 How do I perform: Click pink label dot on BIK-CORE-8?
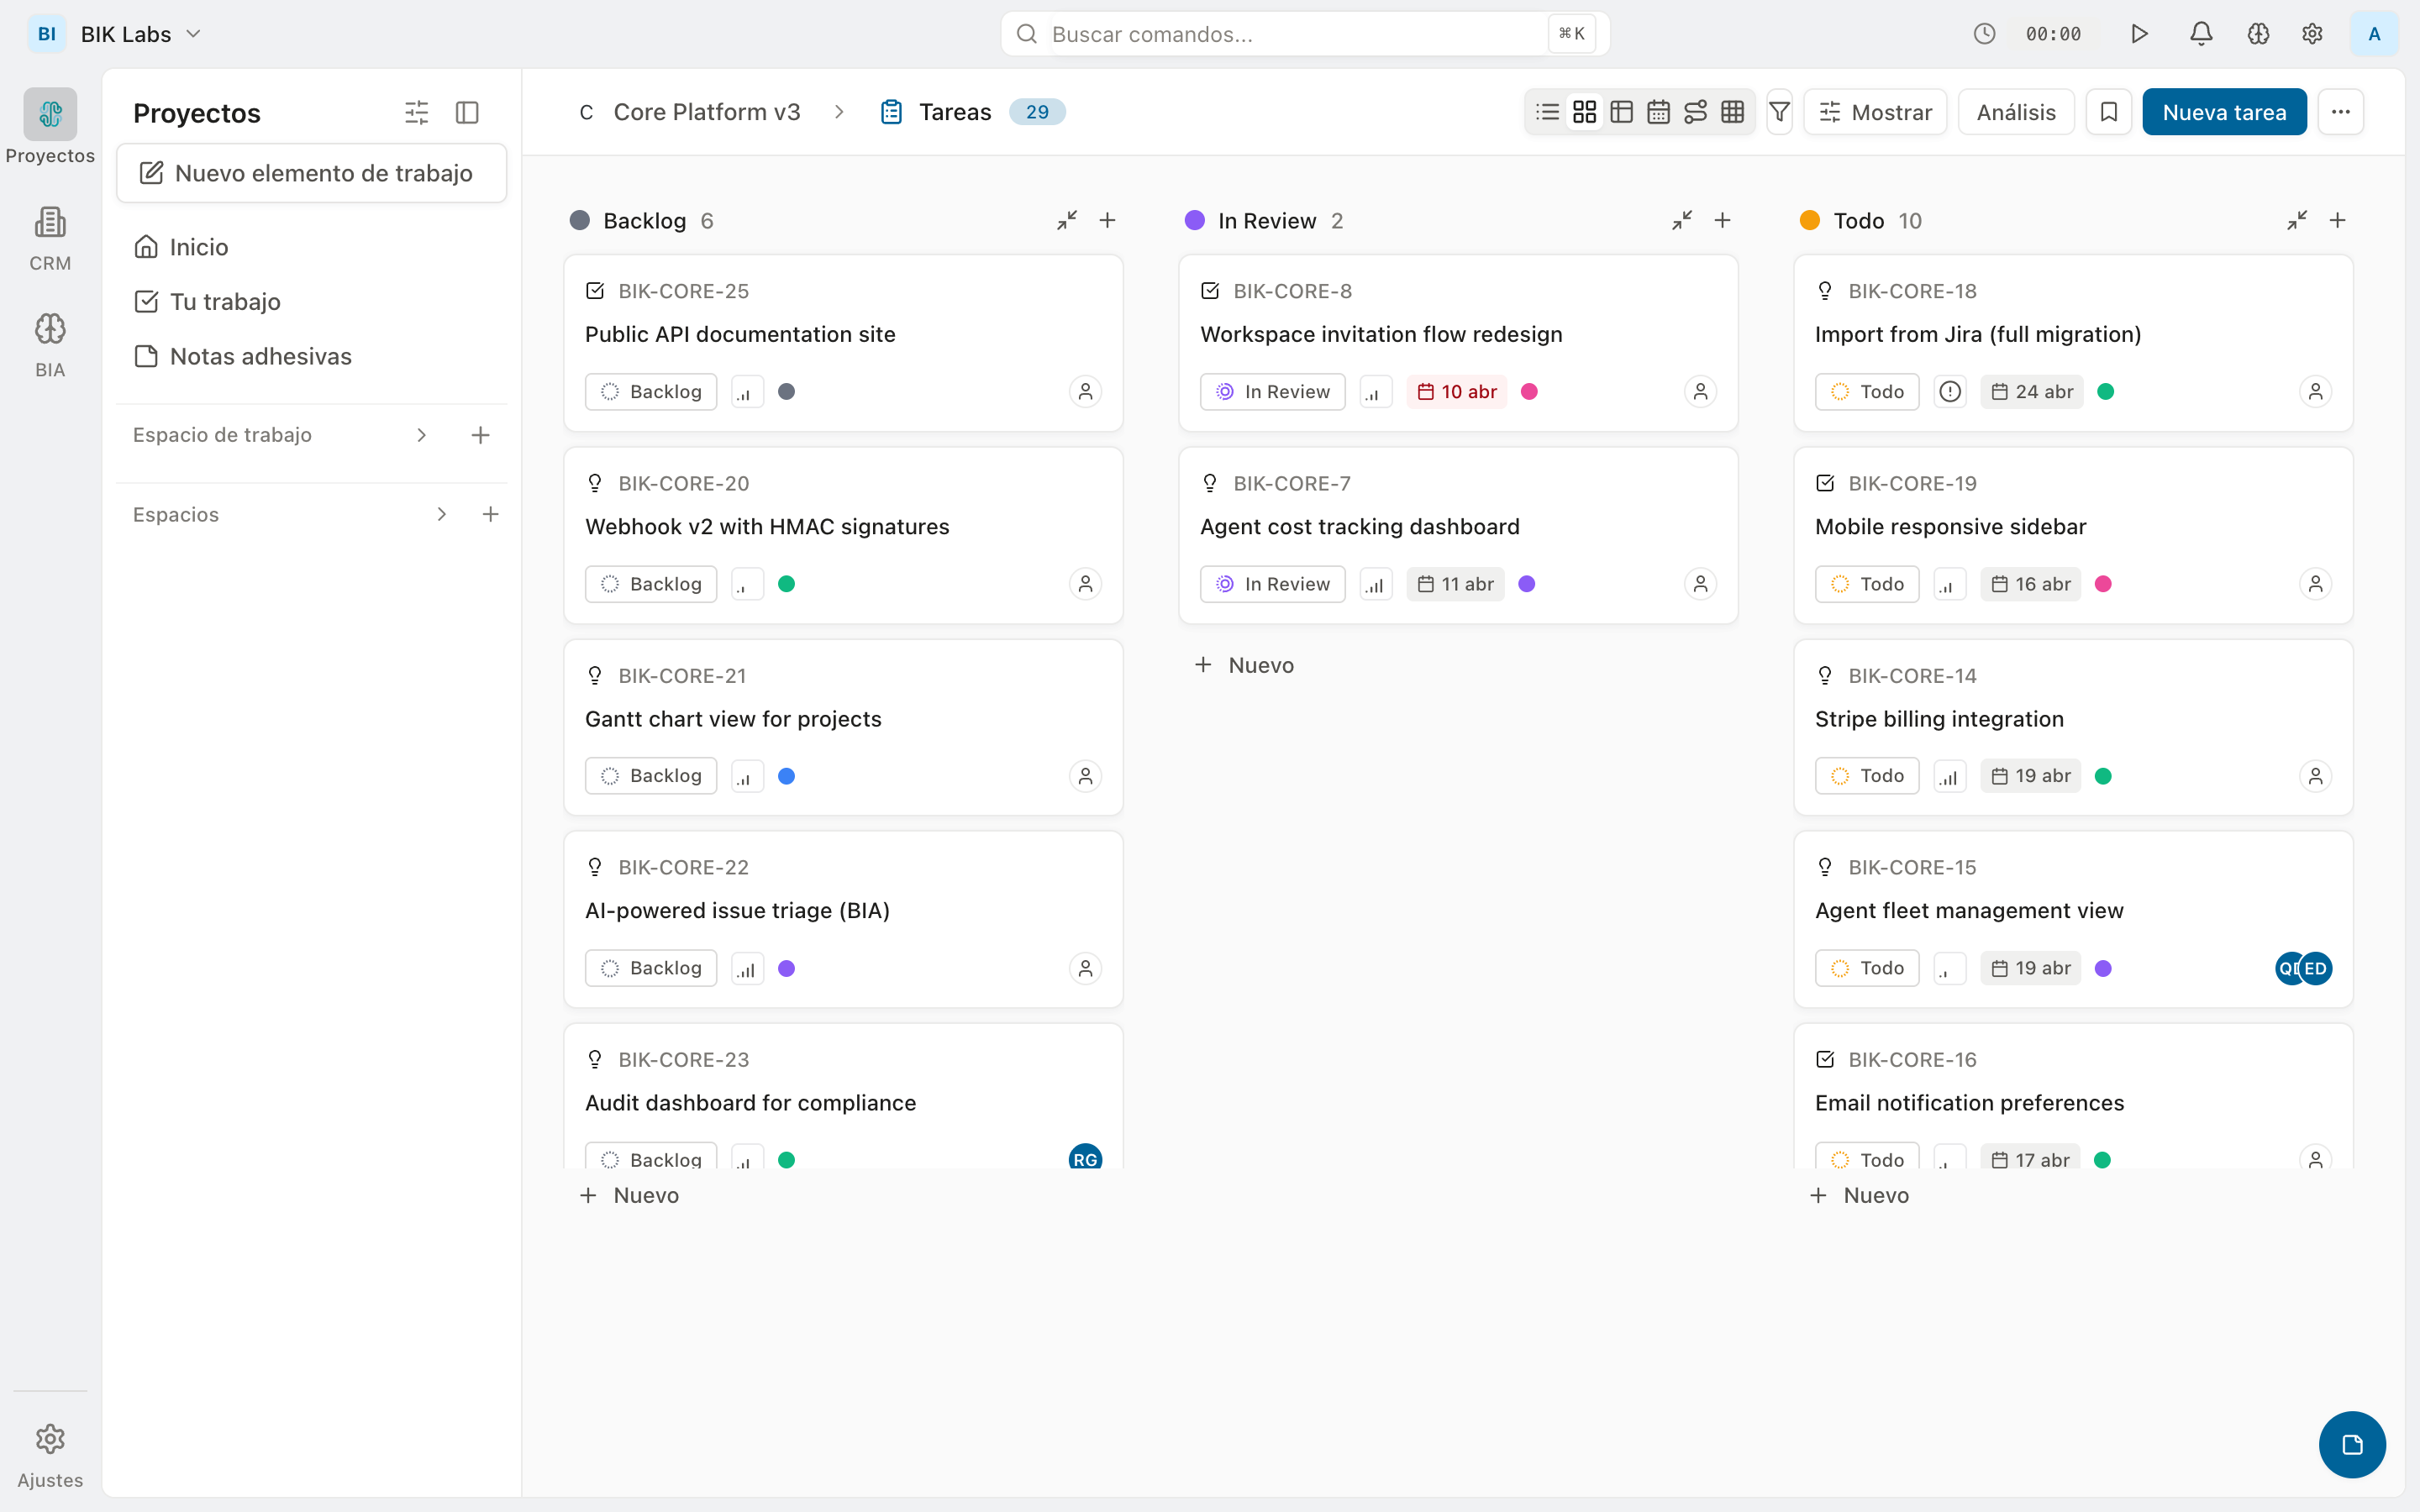[1529, 392]
